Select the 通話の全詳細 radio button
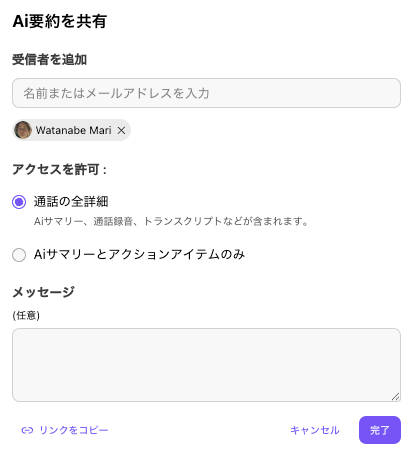 [x=19, y=202]
